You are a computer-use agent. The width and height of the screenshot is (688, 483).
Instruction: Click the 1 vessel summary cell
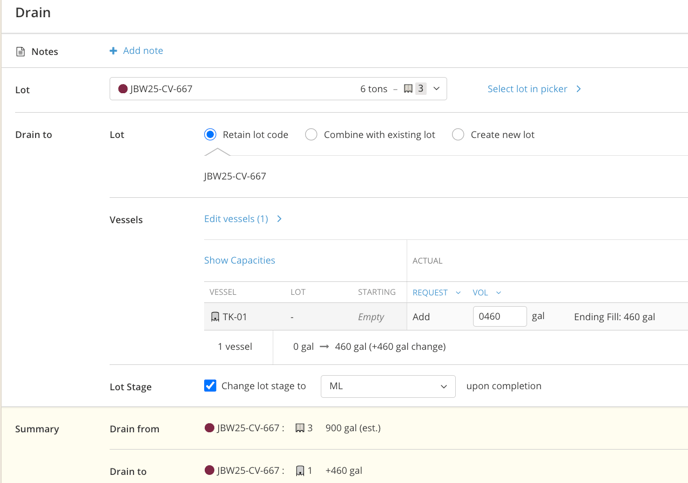tap(235, 347)
